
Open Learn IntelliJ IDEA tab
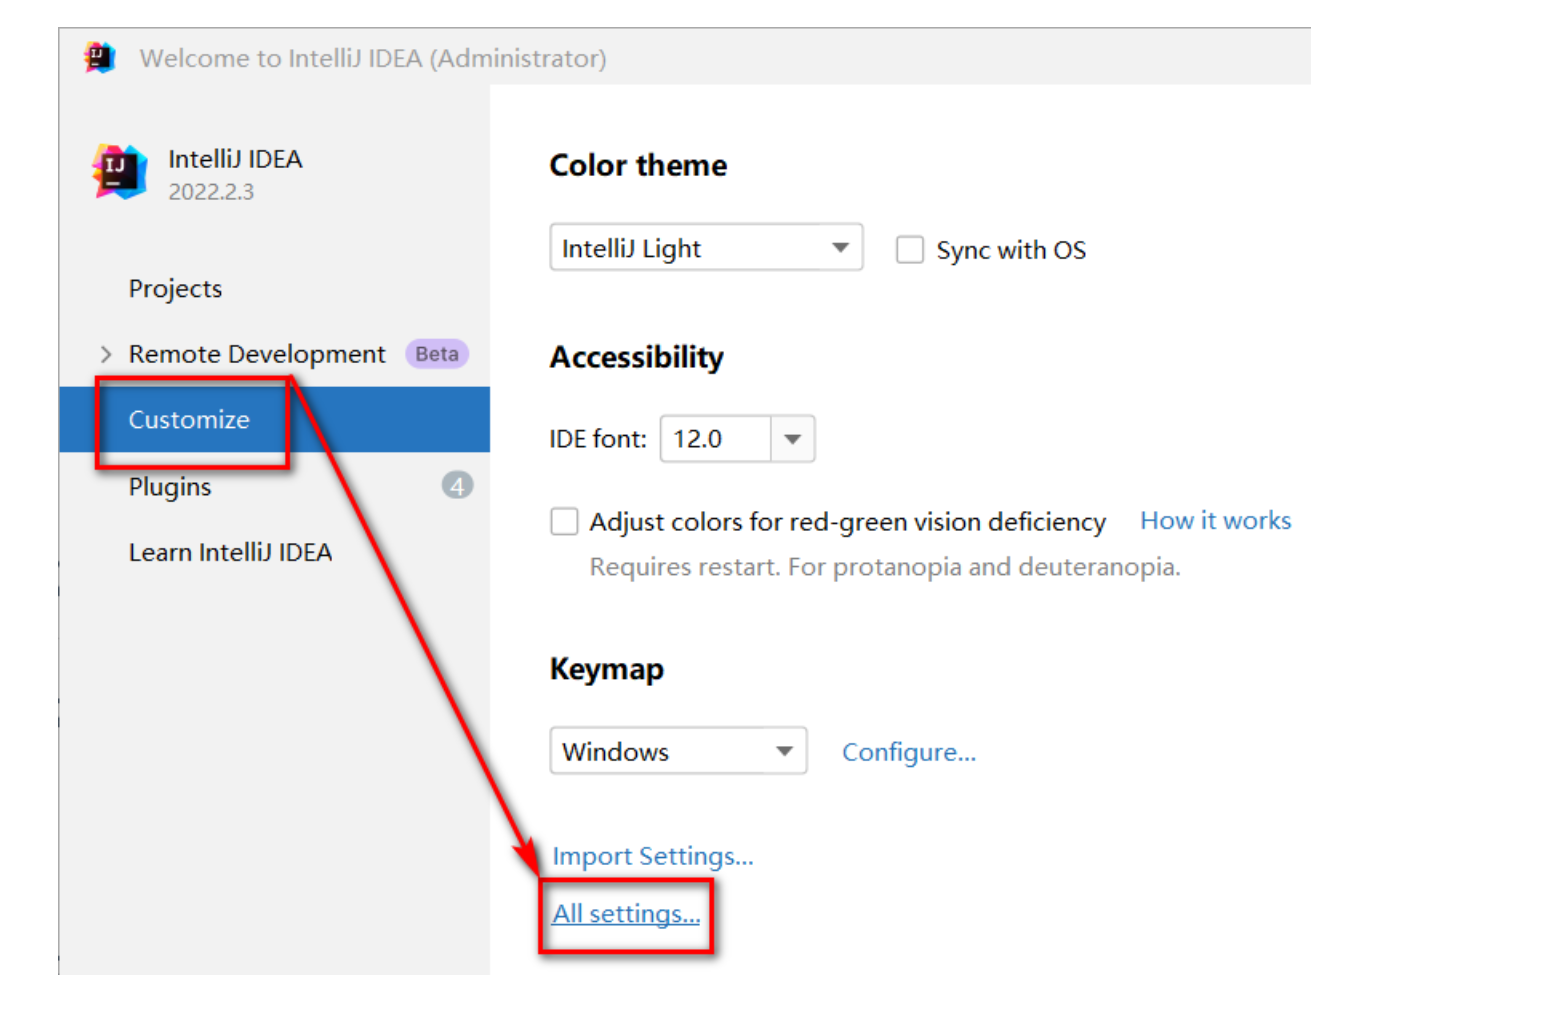230,552
